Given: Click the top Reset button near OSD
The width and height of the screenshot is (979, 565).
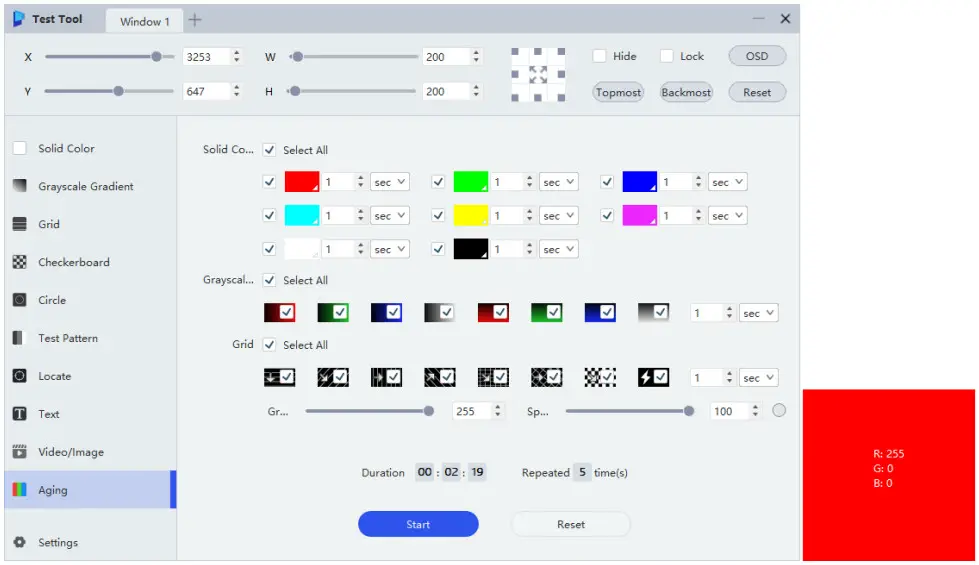Looking at the screenshot, I should click(x=757, y=92).
